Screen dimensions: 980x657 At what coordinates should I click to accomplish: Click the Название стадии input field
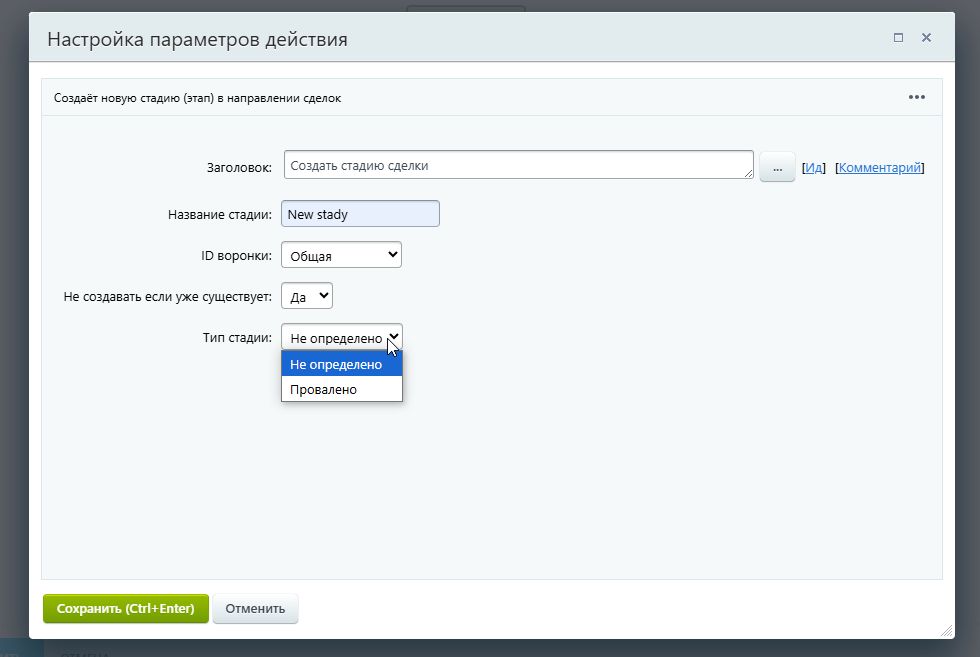click(x=360, y=214)
